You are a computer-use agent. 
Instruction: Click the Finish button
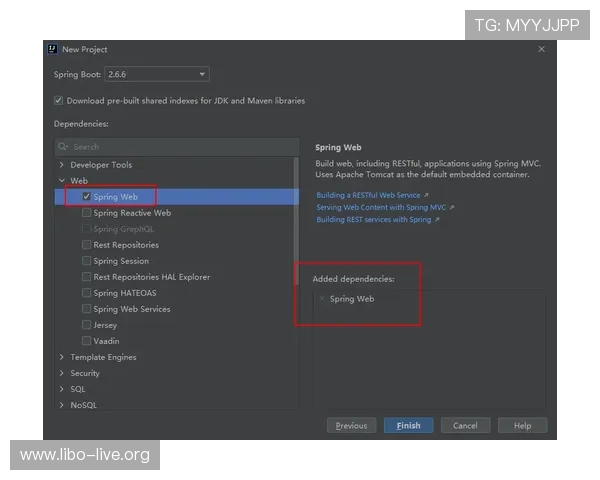[x=408, y=426]
